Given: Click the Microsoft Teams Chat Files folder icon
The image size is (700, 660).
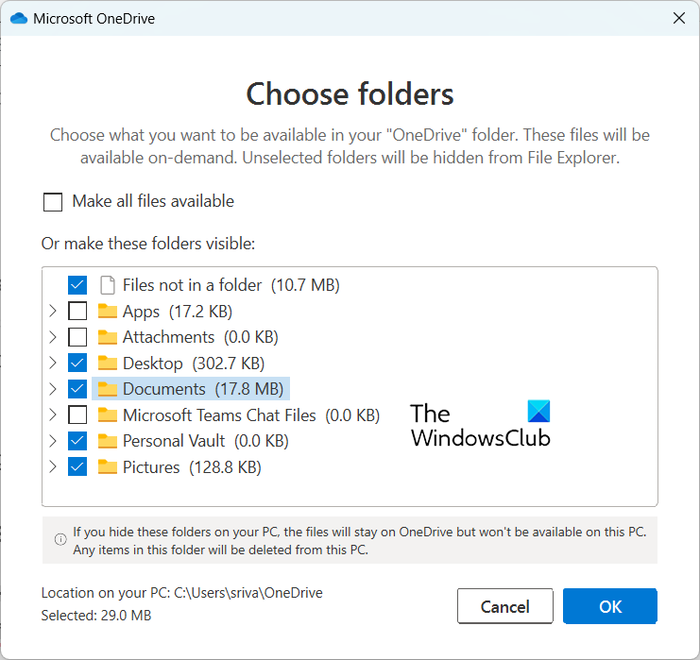Looking at the screenshot, I should pos(107,415).
